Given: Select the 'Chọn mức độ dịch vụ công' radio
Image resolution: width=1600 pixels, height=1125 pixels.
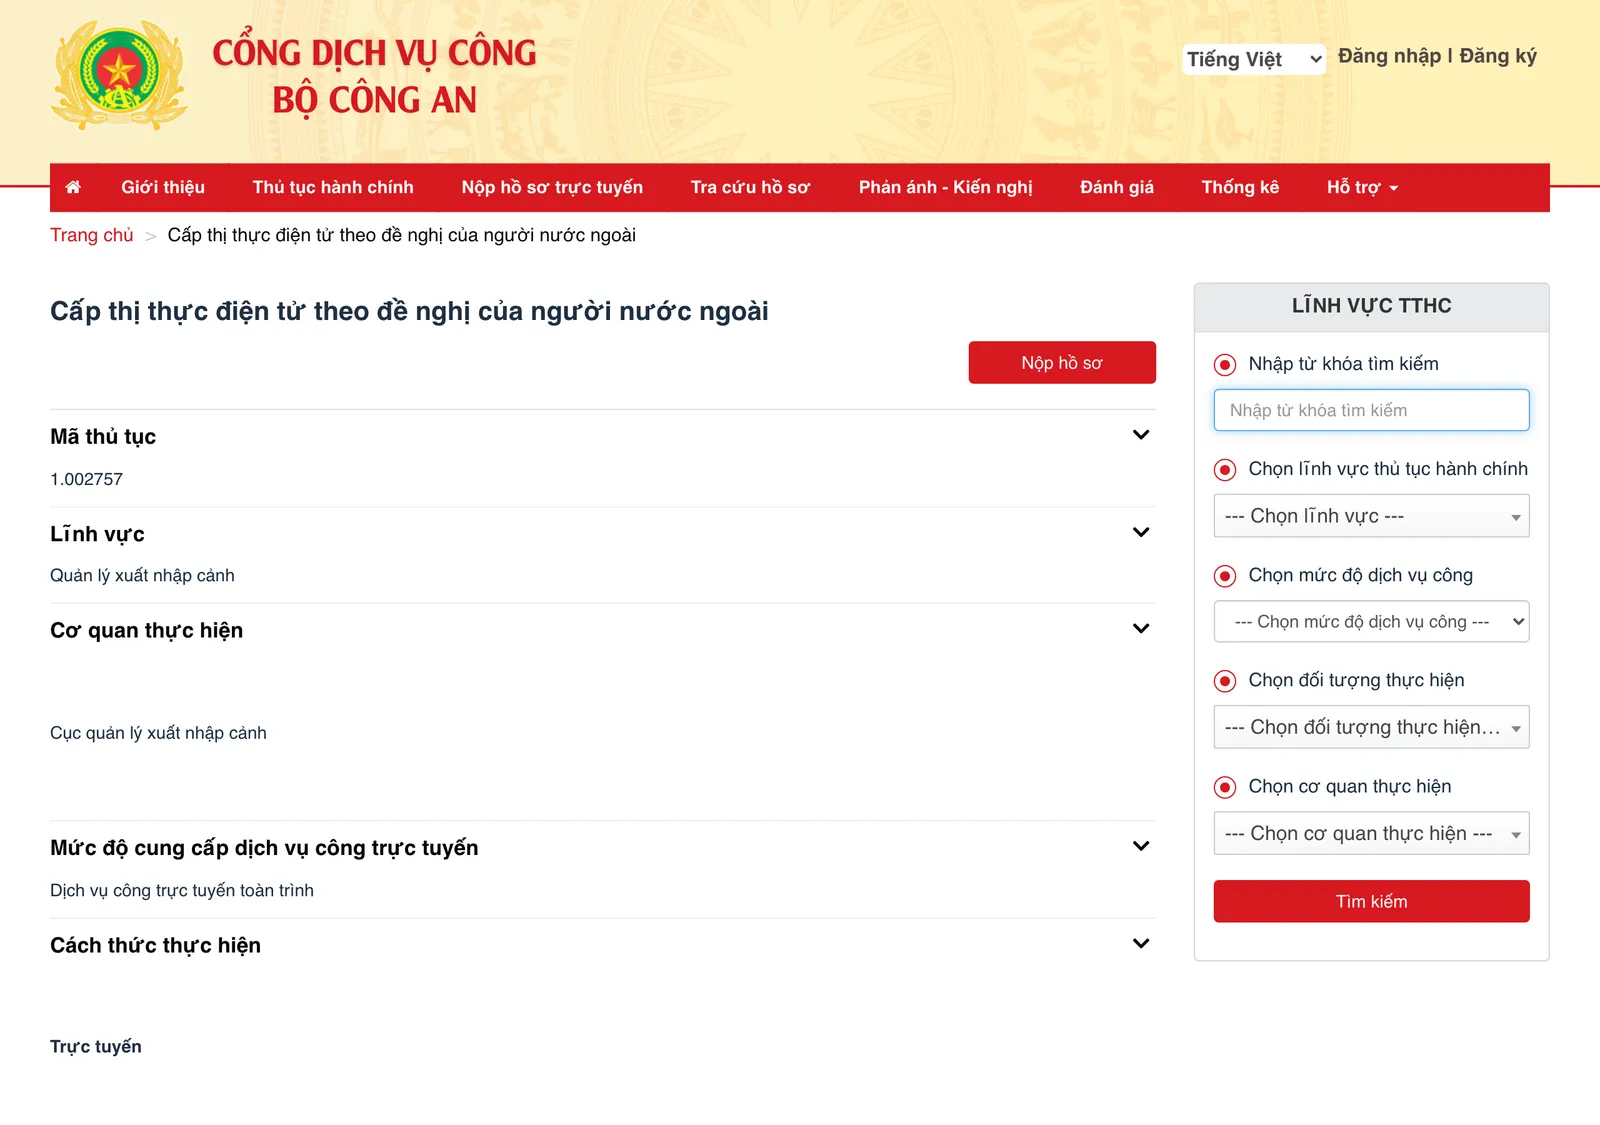Looking at the screenshot, I should [1225, 576].
